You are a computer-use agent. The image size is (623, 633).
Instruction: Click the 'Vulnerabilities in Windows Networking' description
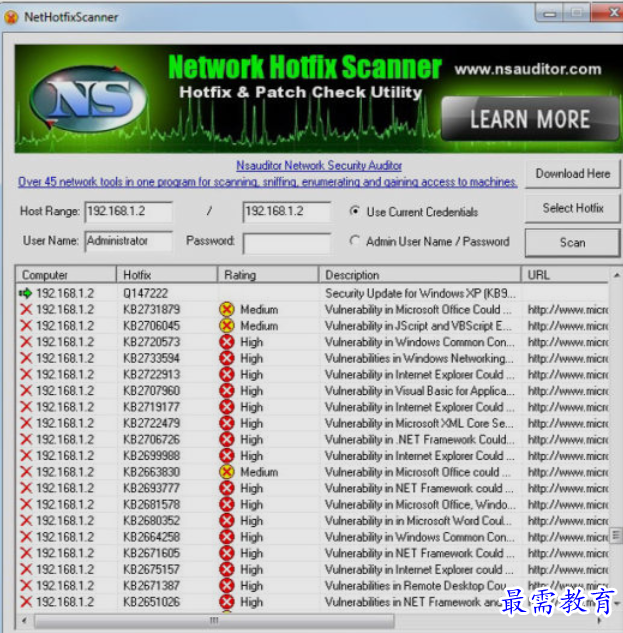pos(420,358)
